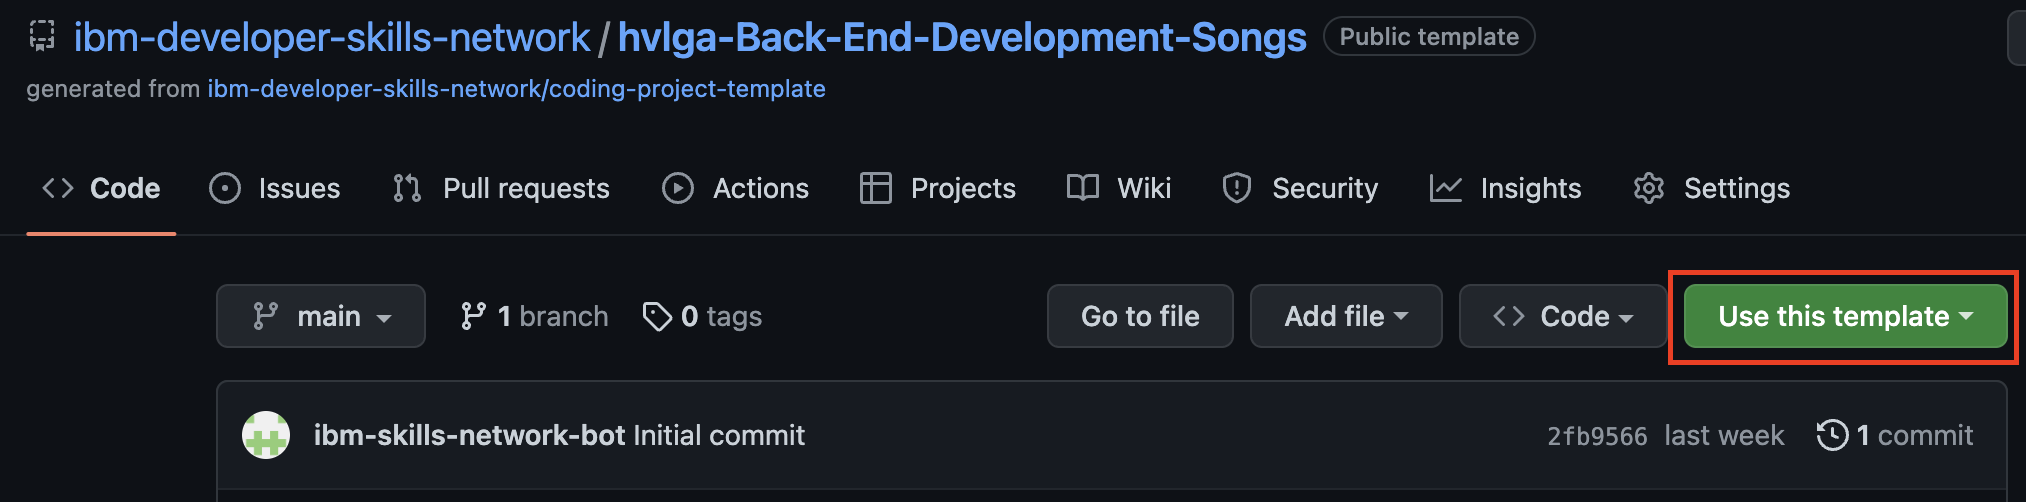Click the repository template icon beside the owner name
Viewport: 2026px width, 502px height.
[42, 37]
